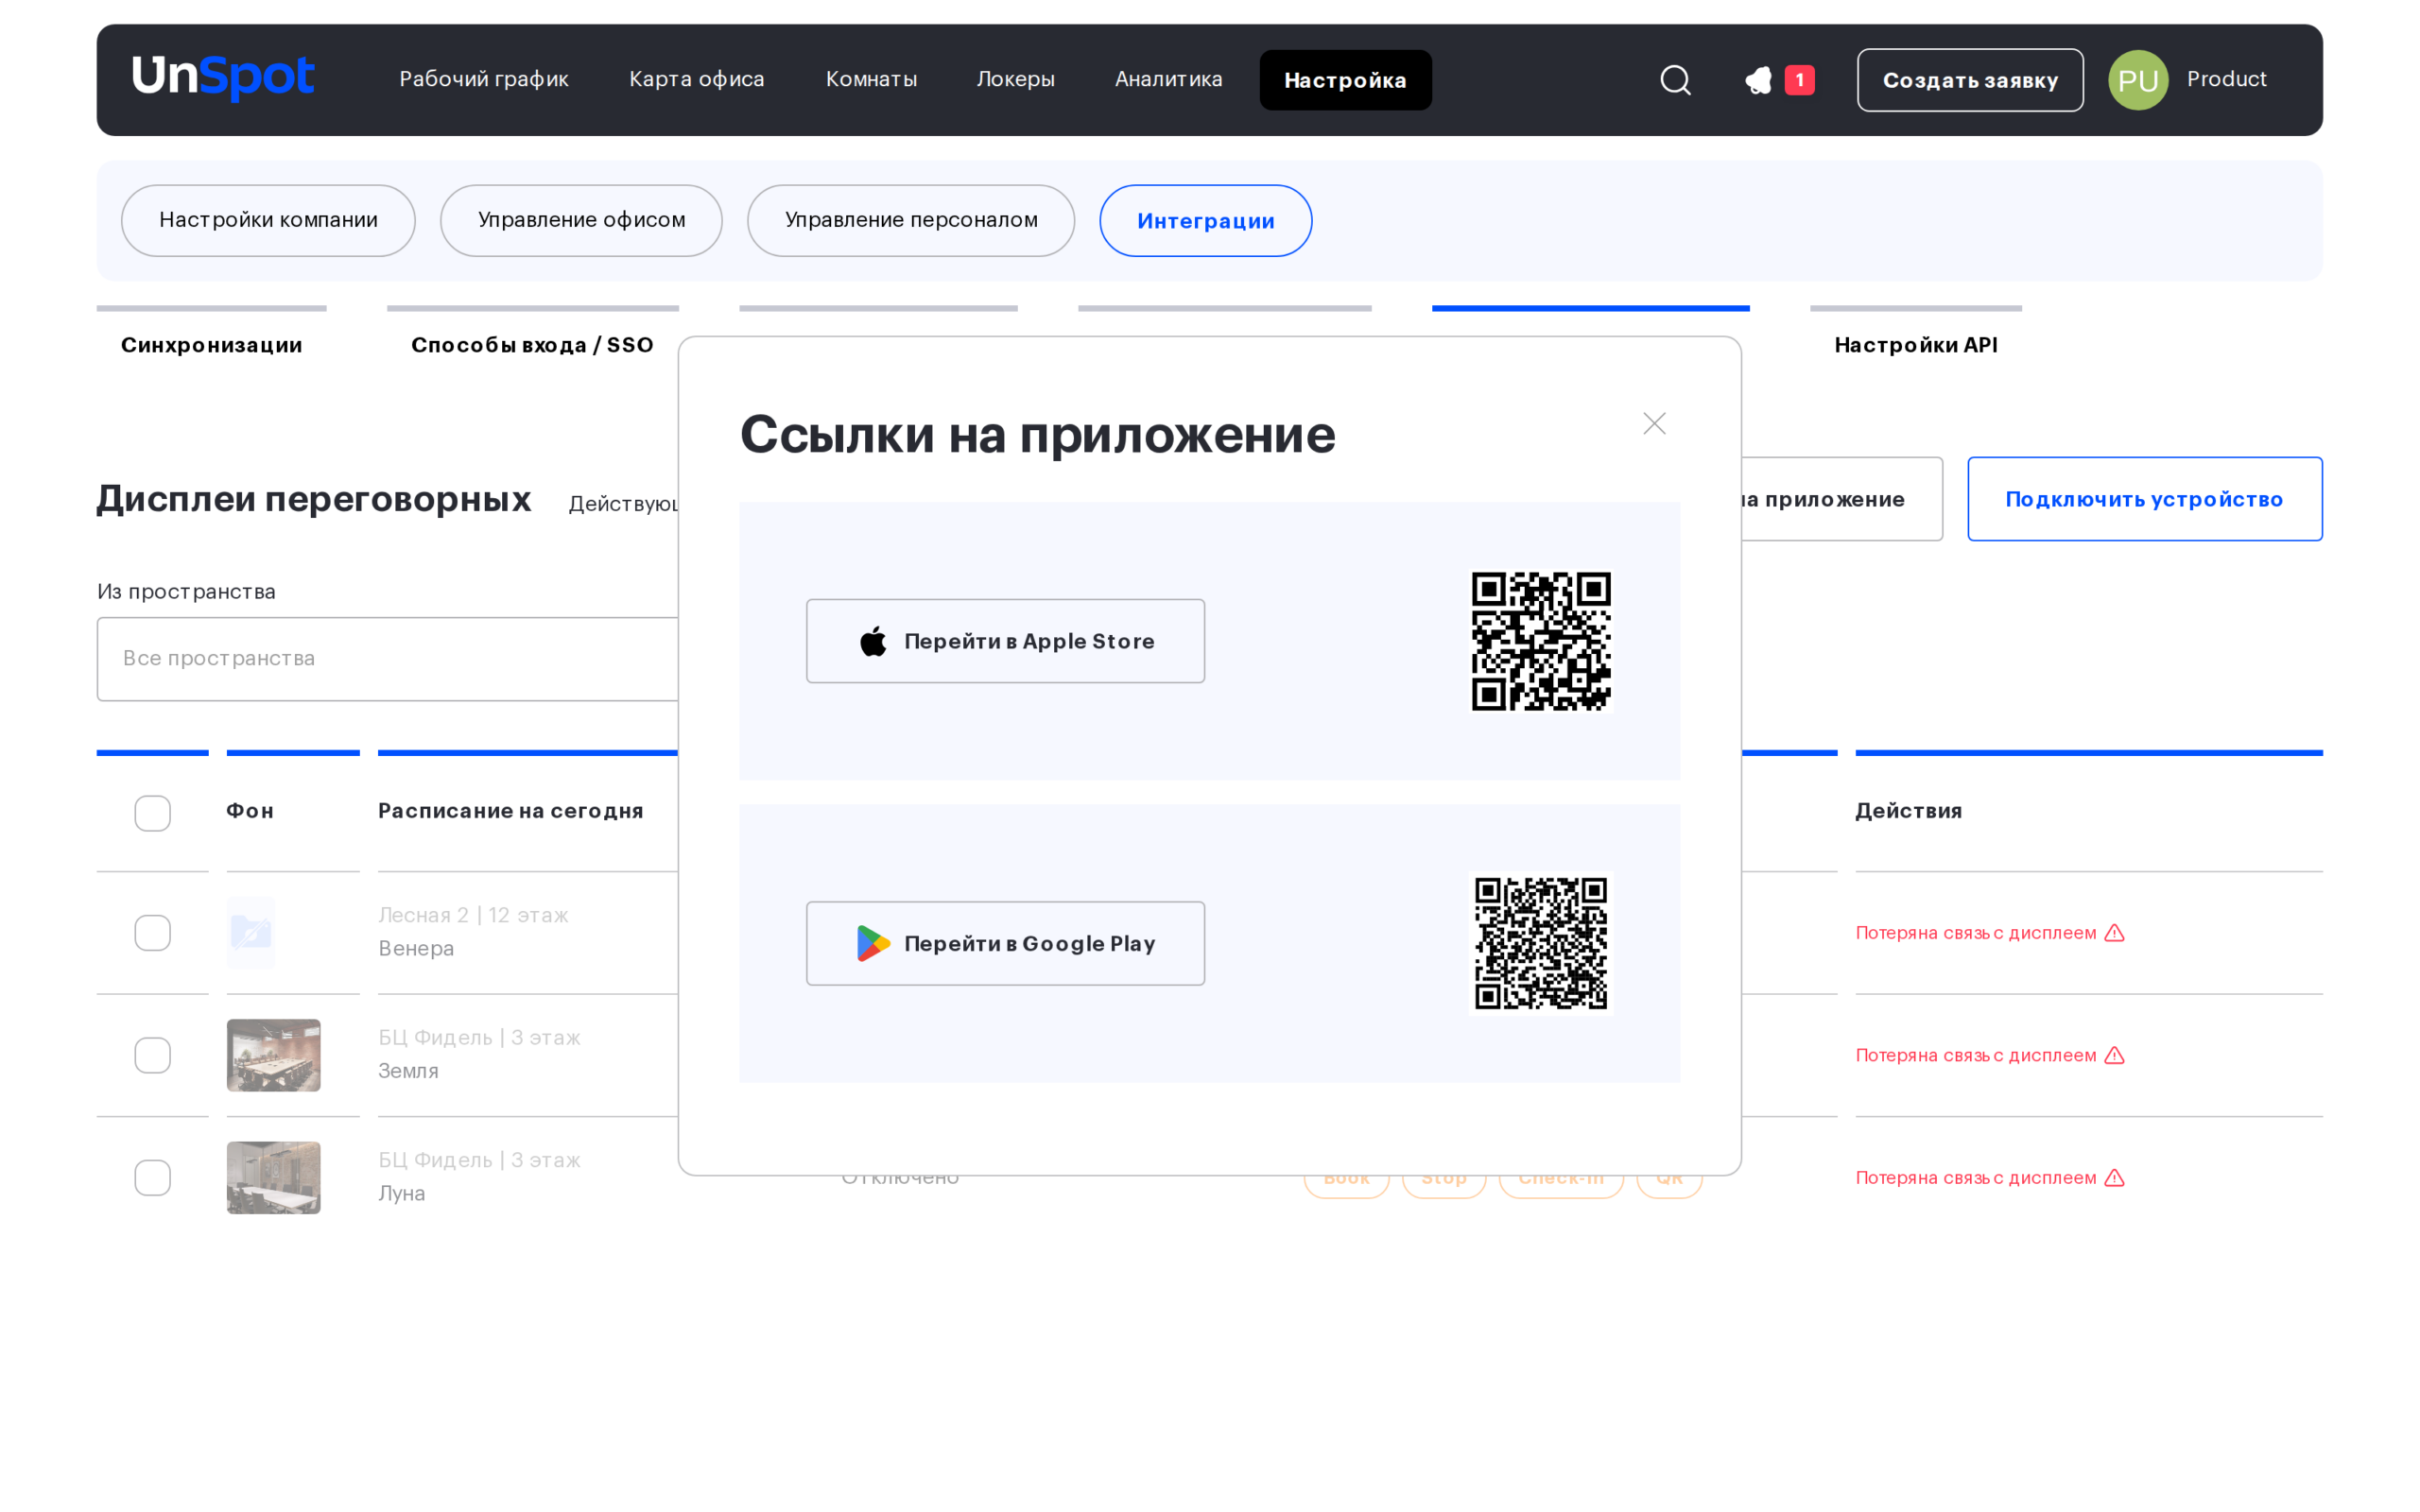Click the Венера room name
This screenshot has width=2420, height=1512.
[416, 948]
